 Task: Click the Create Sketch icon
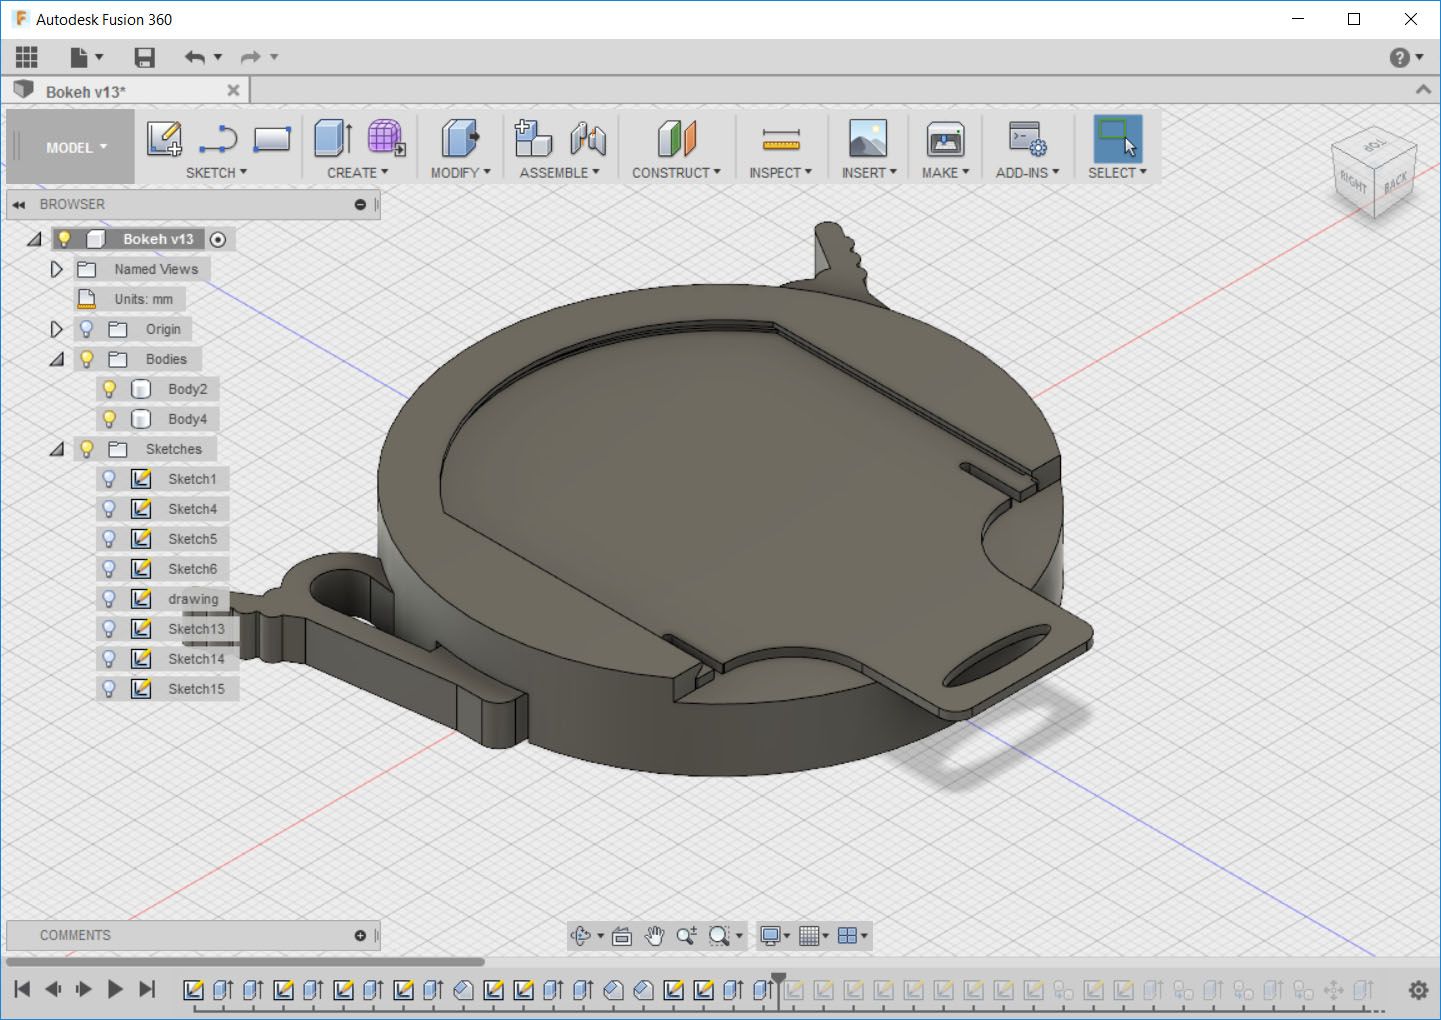pos(164,139)
